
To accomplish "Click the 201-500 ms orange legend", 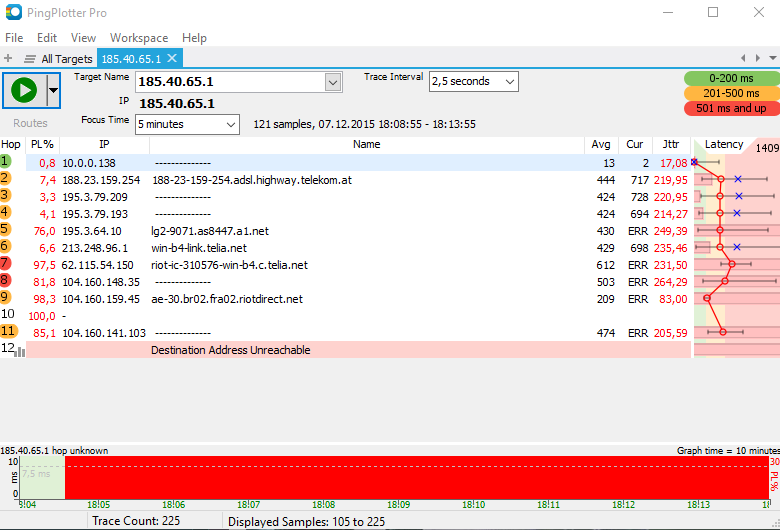I will point(731,93).
